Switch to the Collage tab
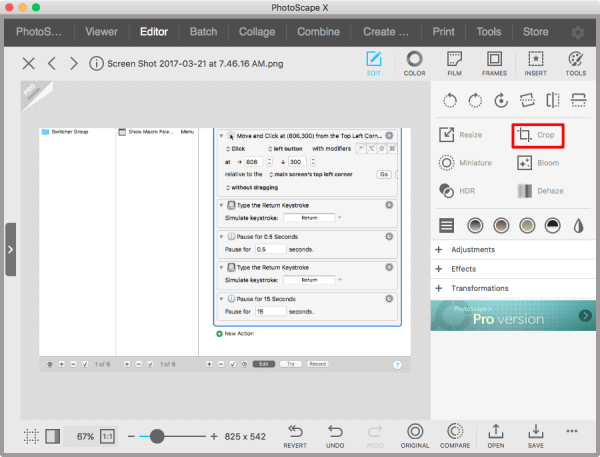This screenshot has width=600, height=457. 257,32
